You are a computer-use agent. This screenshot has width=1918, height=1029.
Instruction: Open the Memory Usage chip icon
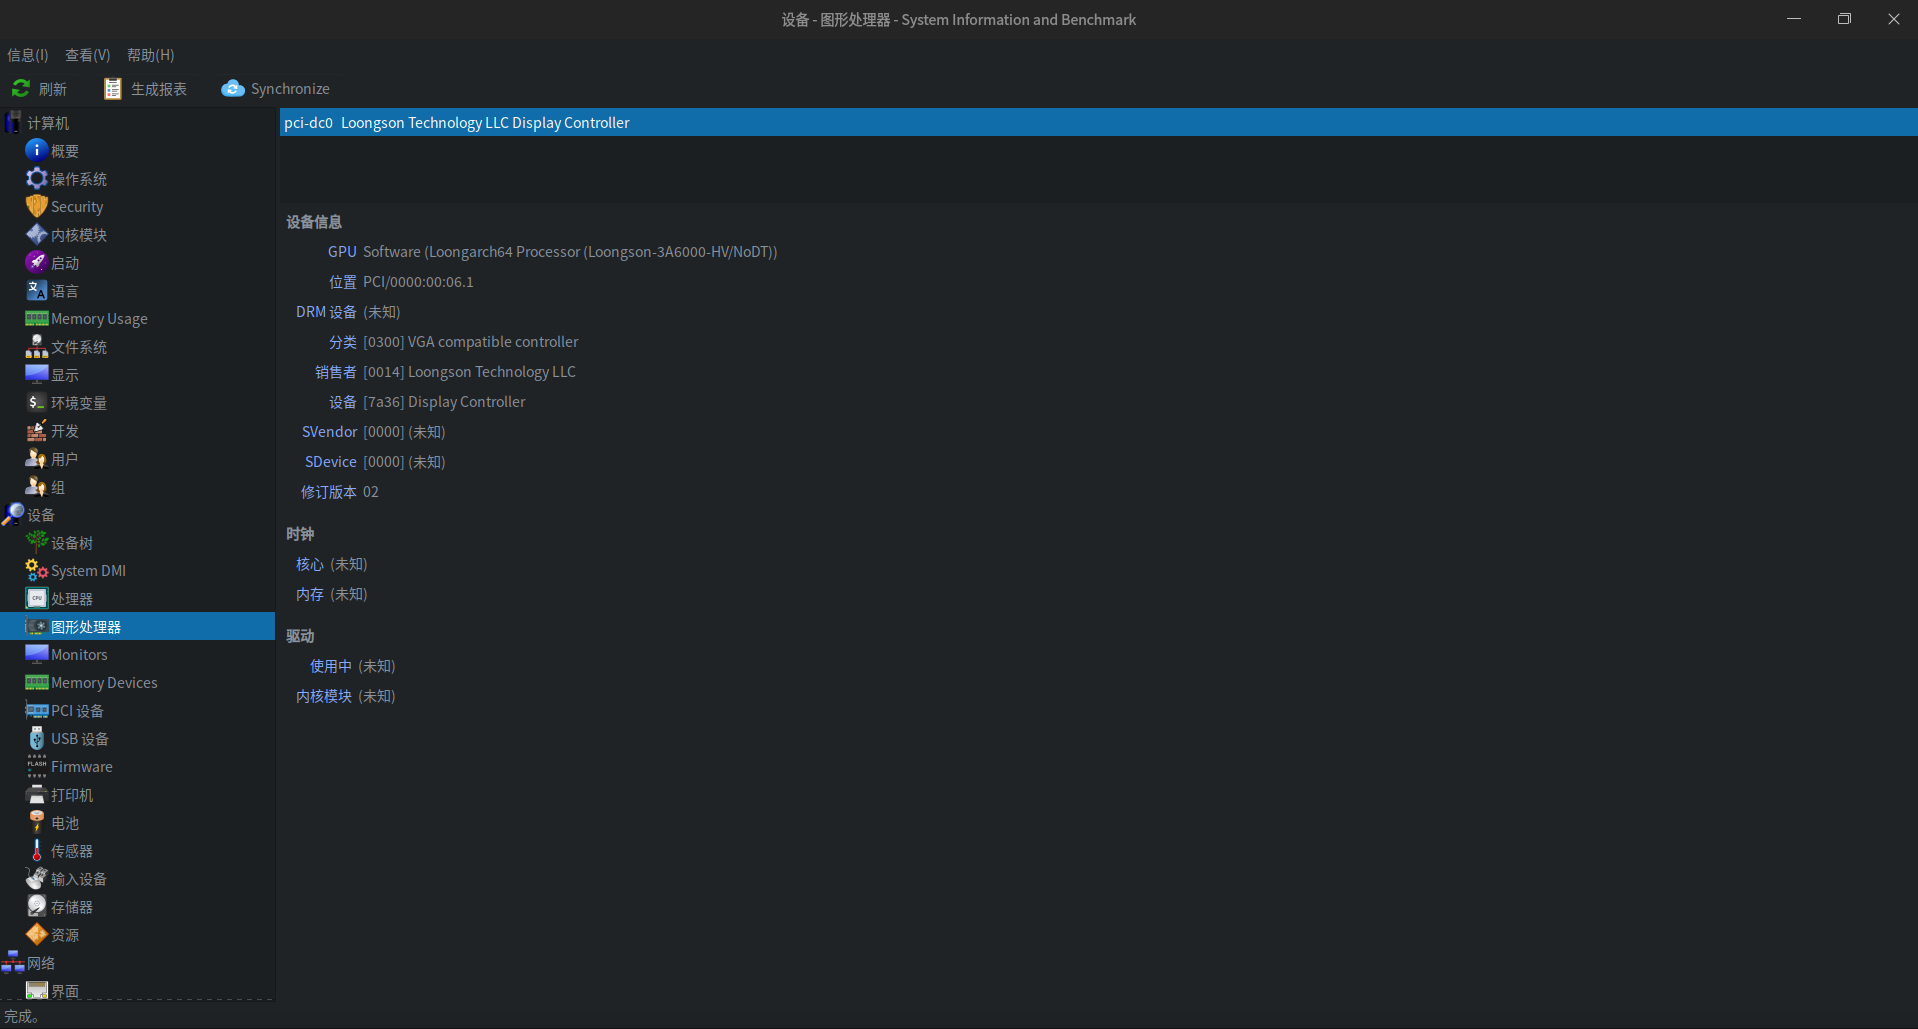tap(36, 318)
